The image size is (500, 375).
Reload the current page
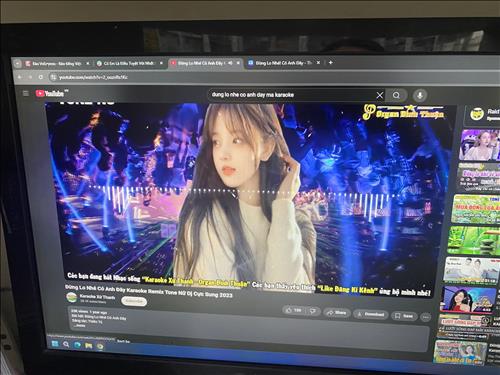coord(41,77)
